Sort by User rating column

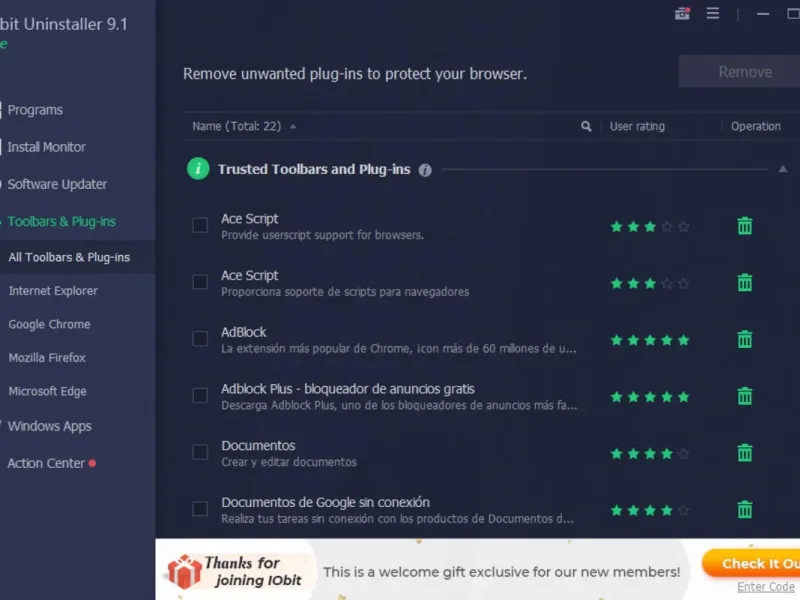(x=637, y=126)
